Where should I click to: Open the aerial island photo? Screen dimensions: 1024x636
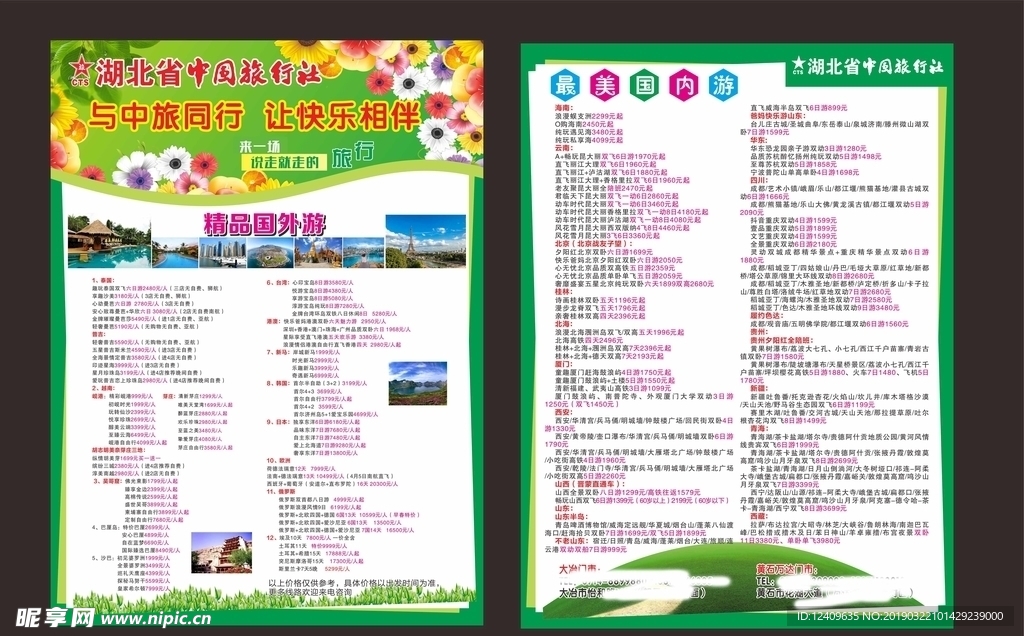pyautogui.click(x=270, y=253)
